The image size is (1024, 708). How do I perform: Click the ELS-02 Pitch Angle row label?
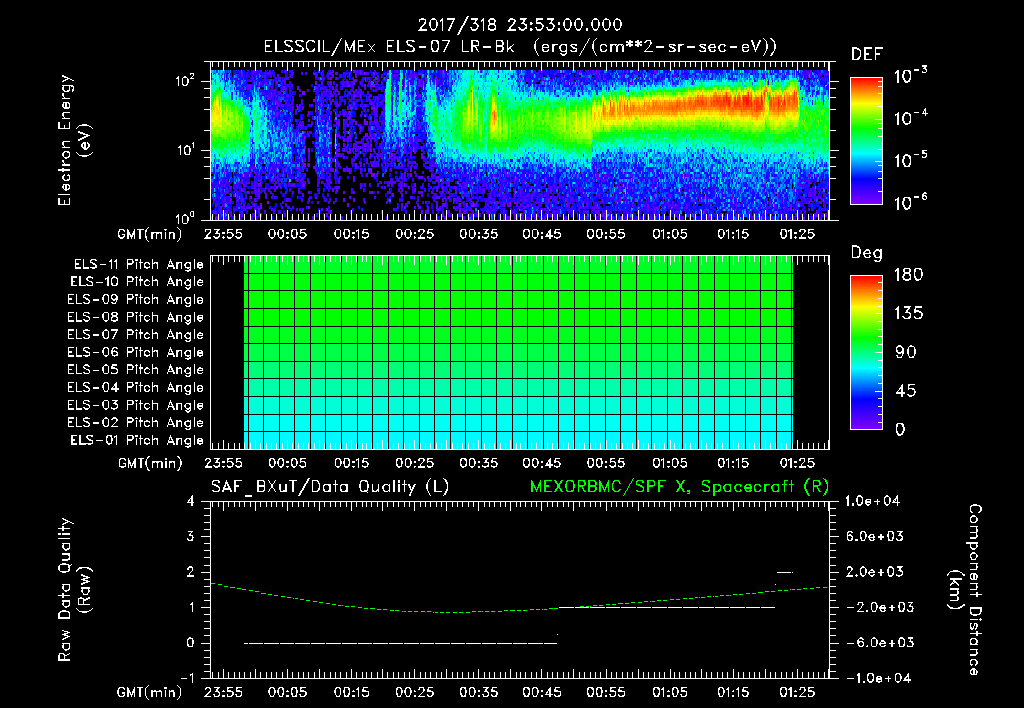136,423
